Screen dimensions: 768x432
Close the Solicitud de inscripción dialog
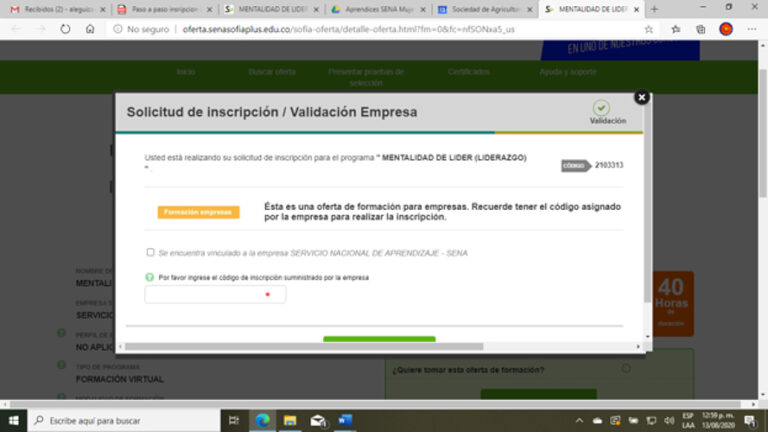(x=642, y=97)
